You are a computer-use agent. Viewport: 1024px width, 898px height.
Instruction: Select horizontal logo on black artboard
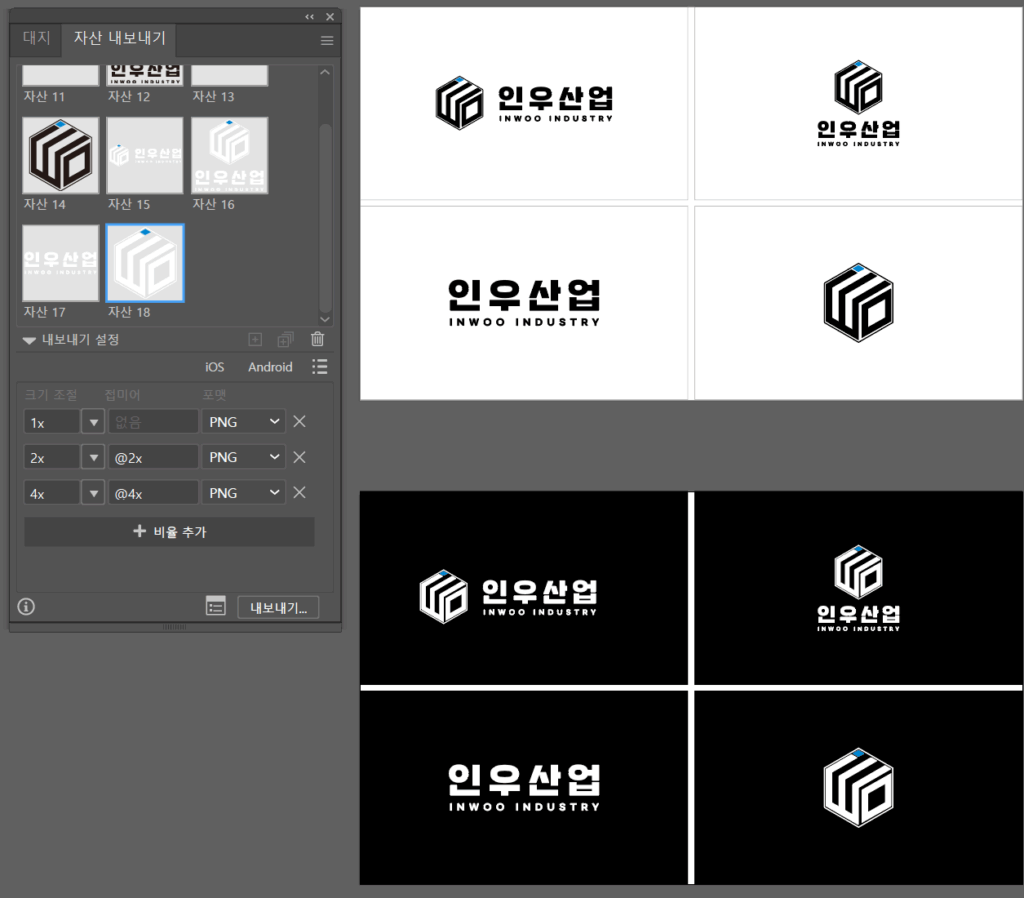click(x=508, y=596)
